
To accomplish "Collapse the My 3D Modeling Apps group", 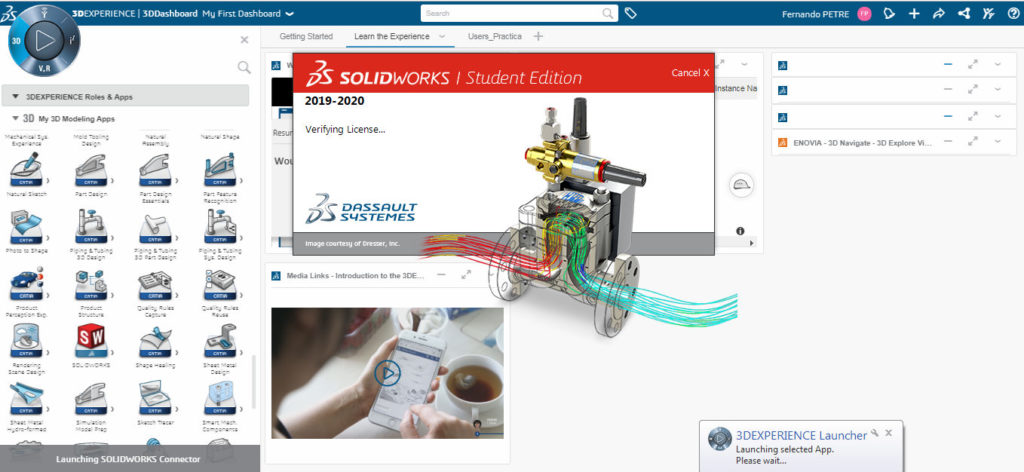I will [x=16, y=119].
